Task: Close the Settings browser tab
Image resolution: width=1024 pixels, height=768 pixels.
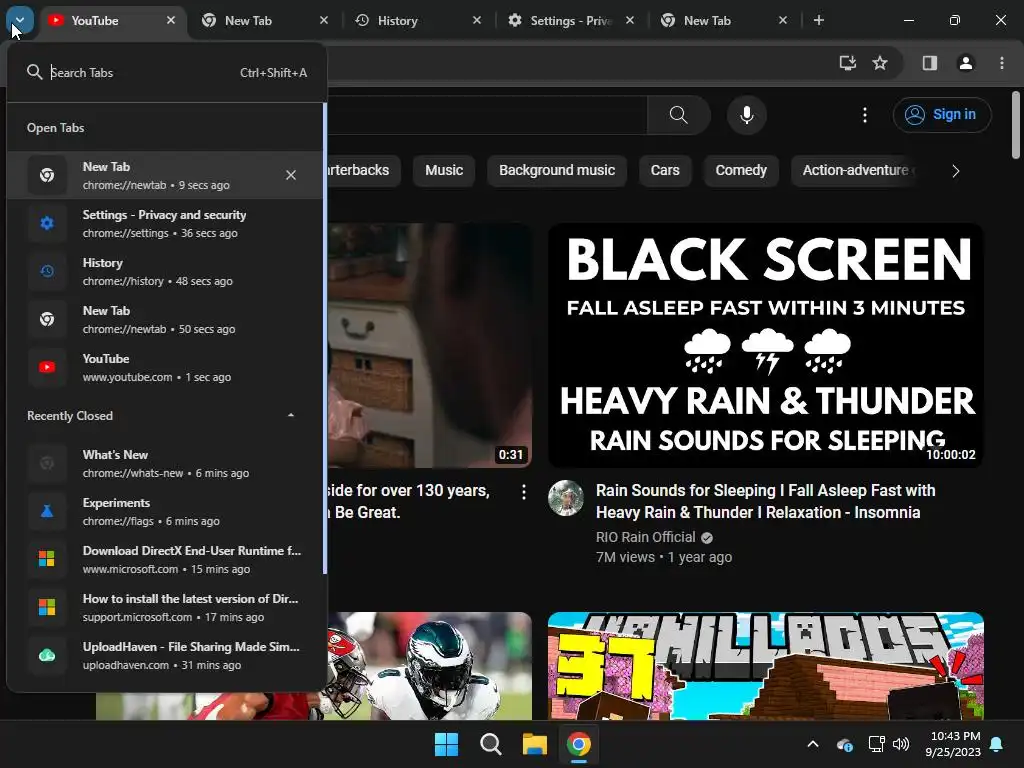Action: click(x=630, y=20)
